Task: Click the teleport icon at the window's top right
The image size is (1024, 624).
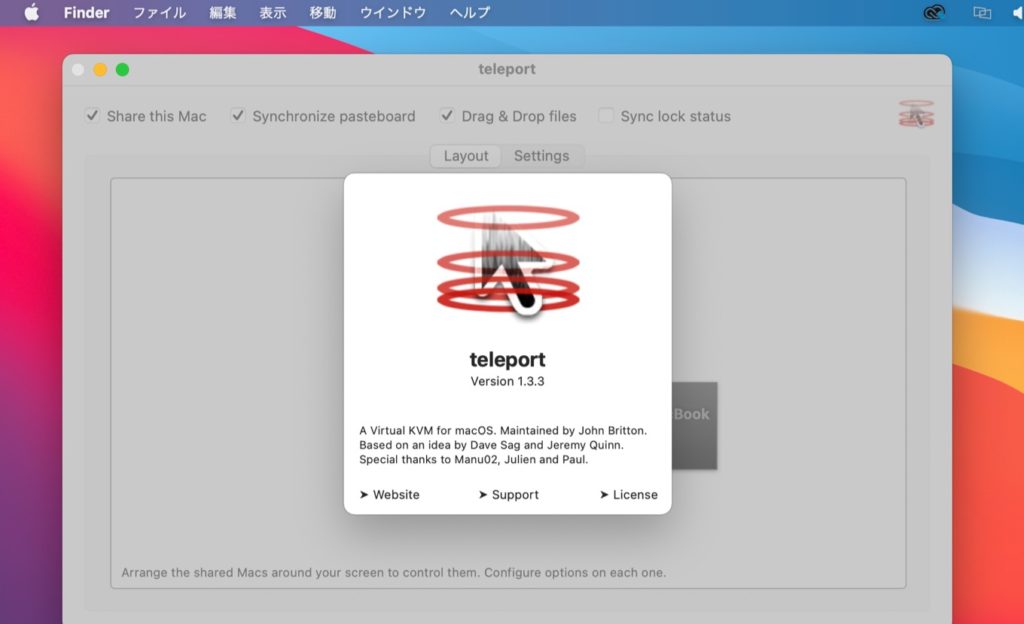Action: coord(916,115)
